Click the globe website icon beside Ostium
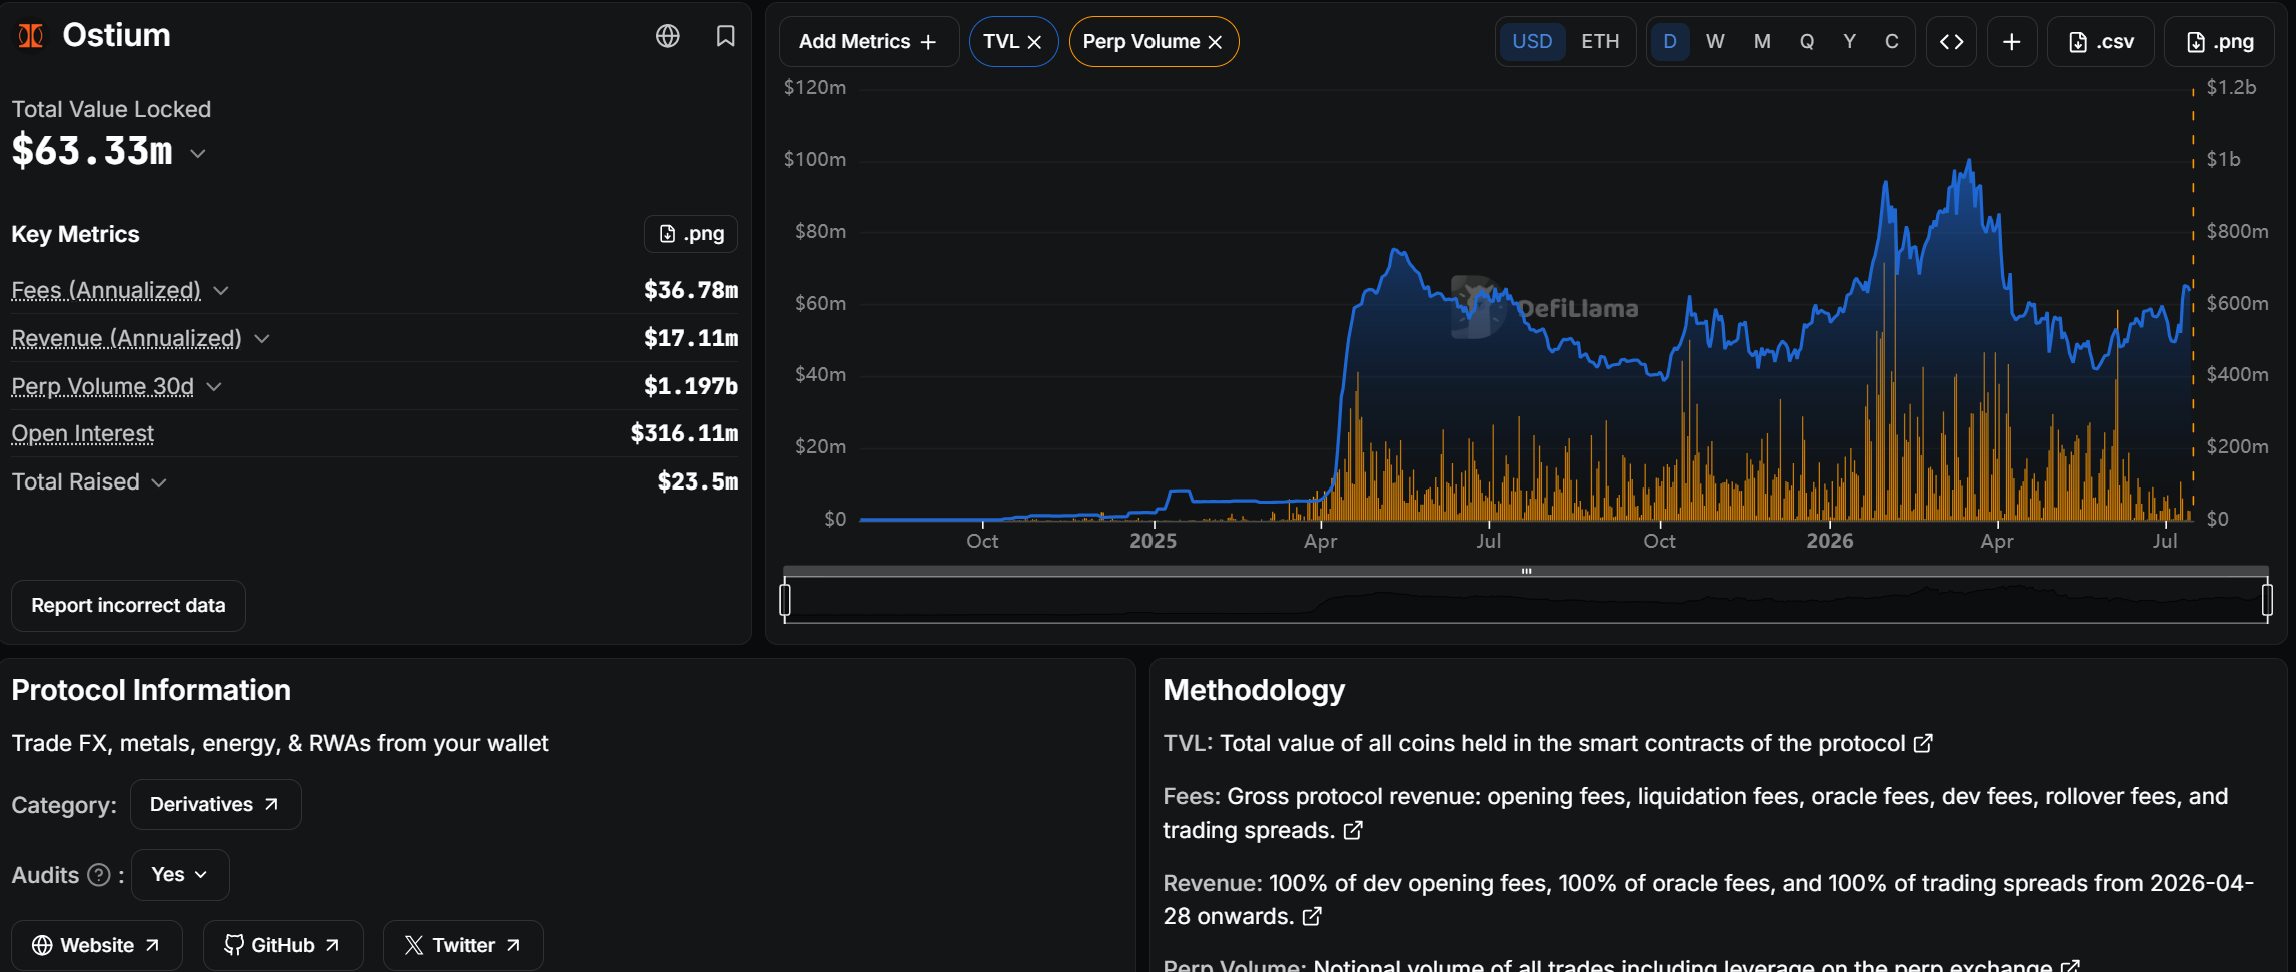This screenshot has width=2296, height=972. (668, 36)
